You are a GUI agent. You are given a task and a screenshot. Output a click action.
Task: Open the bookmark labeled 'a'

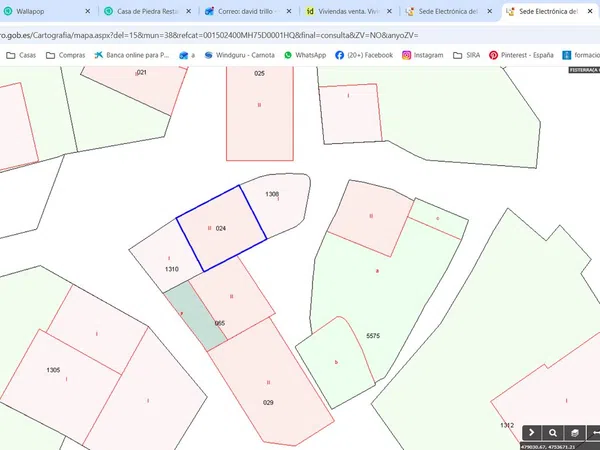point(187,55)
